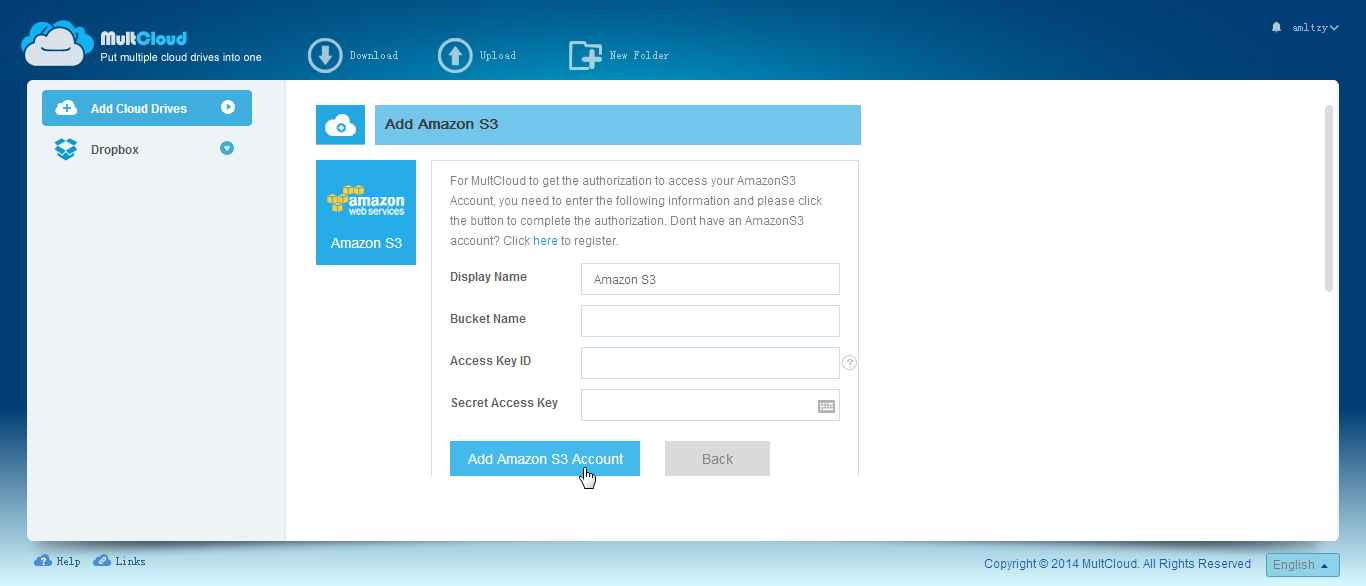This screenshot has height=586, width=1366.
Task: Open notifications with the bell icon
Action: (x=1276, y=27)
